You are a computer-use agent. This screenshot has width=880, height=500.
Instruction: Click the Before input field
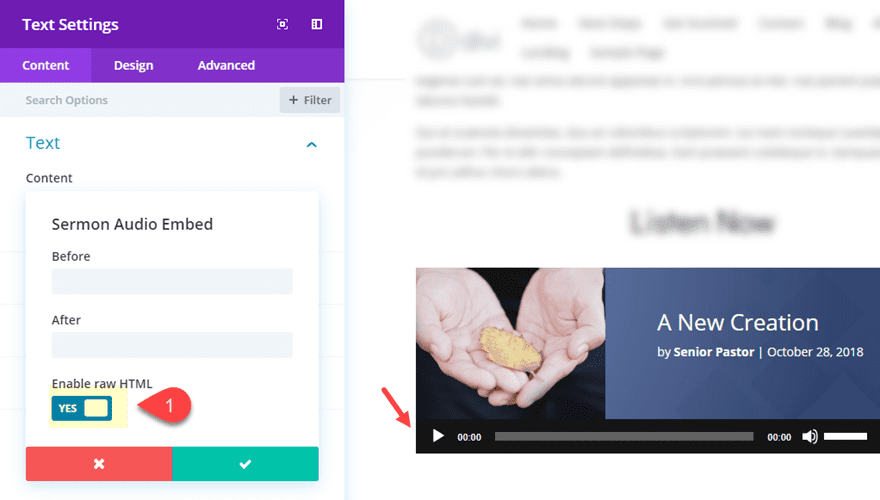[x=172, y=281]
